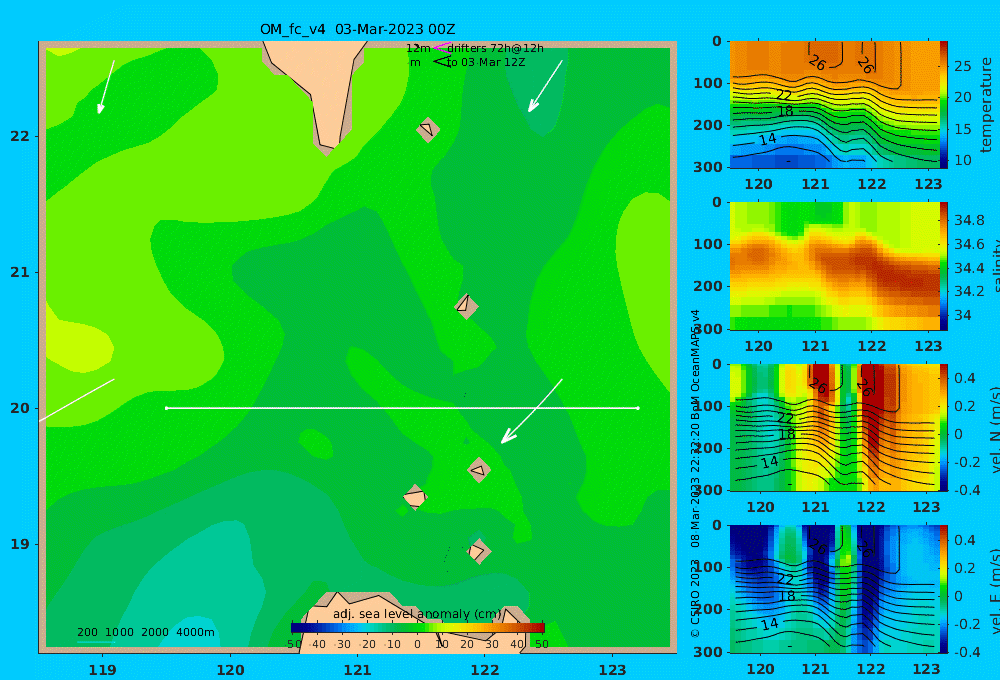The width and height of the screenshot is (1000, 680).
Task: Click depth tick '100' on the temperature panel
Action: (x=707, y=83)
